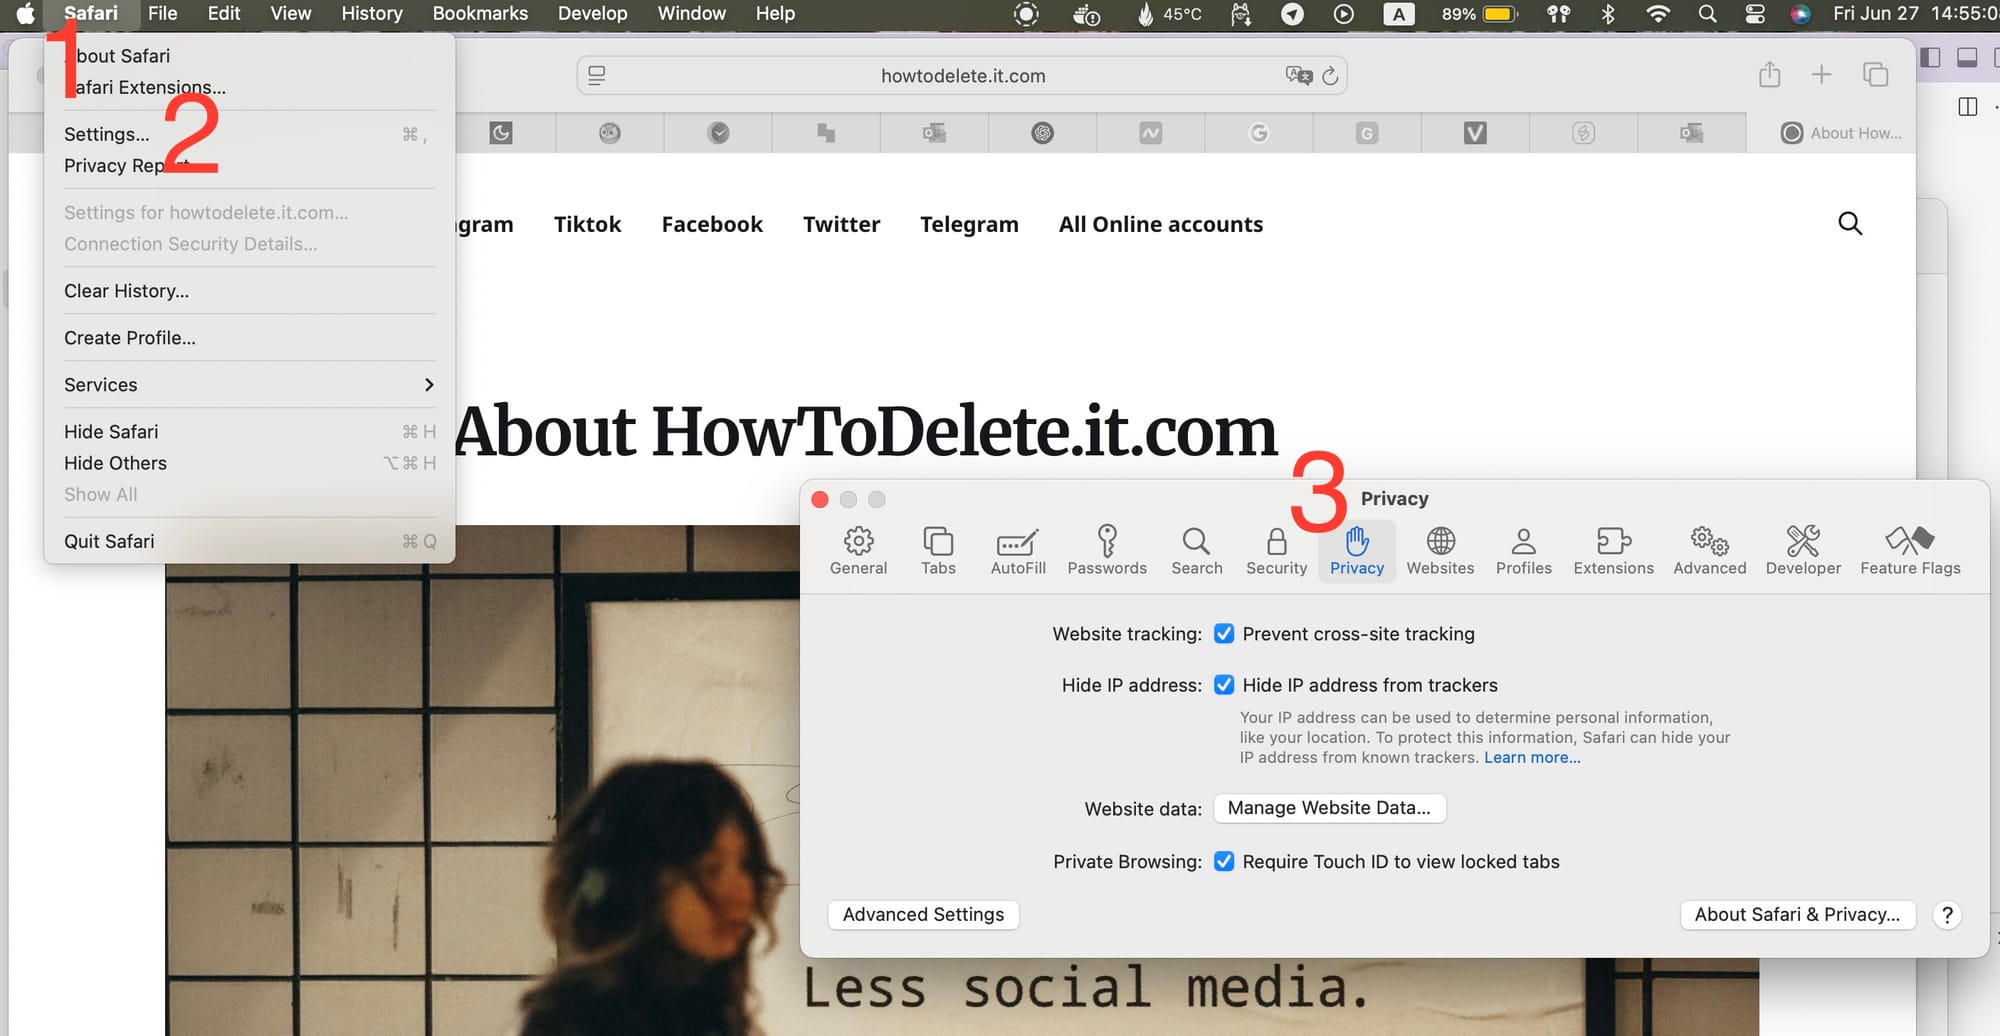This screenshot has width=2000, height=1036.
Task: Expand the Services submenu
Action: (x=249, y=385)
